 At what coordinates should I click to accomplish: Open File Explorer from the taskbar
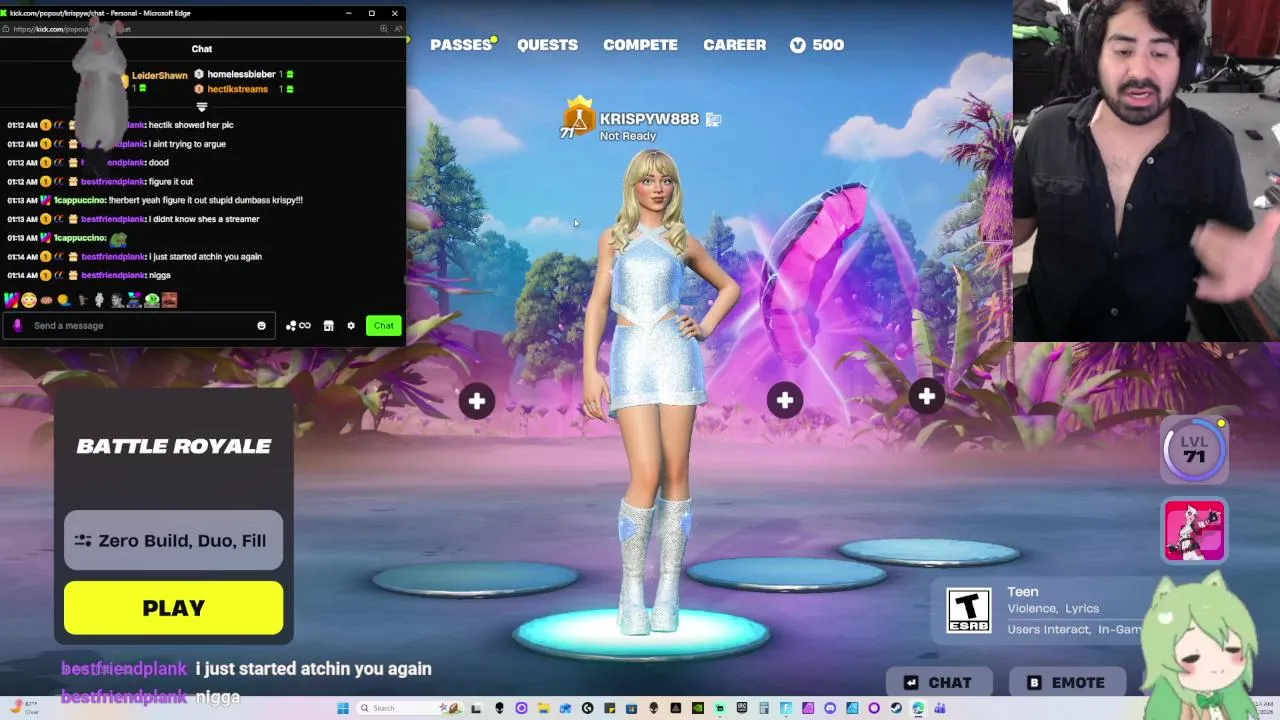click(x=543, y=708)
